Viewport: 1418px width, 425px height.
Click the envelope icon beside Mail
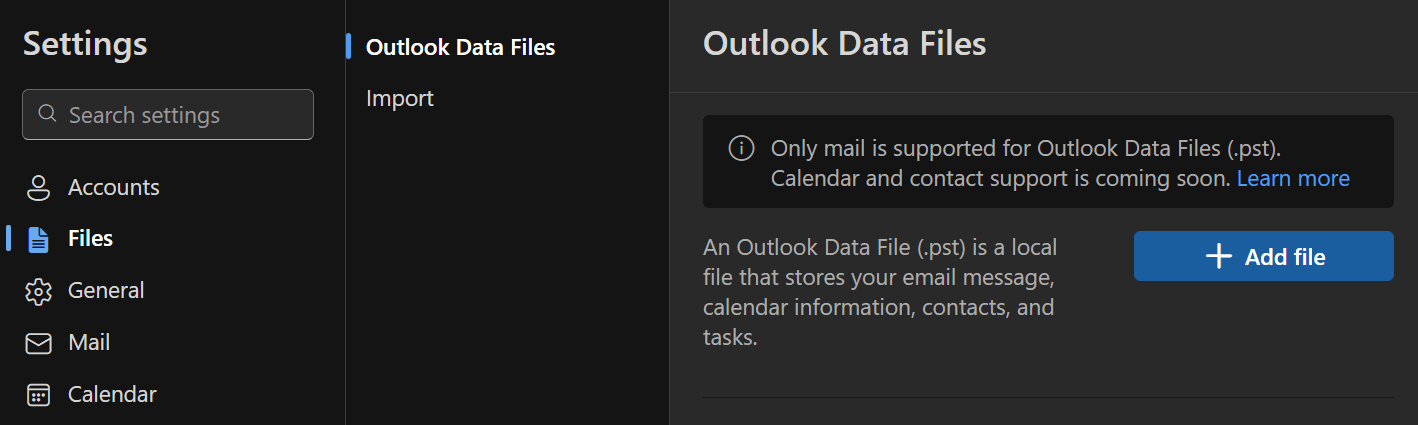[38, 343]
